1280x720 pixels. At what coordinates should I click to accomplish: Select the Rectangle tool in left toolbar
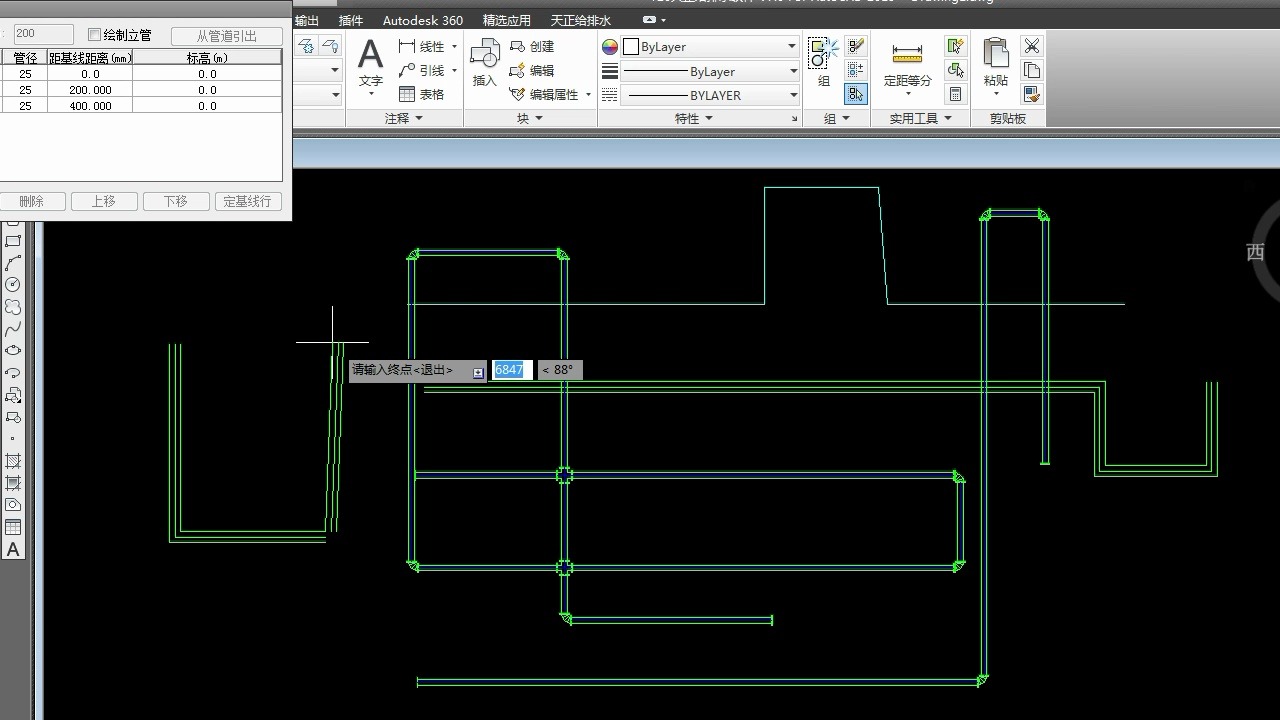13,241
